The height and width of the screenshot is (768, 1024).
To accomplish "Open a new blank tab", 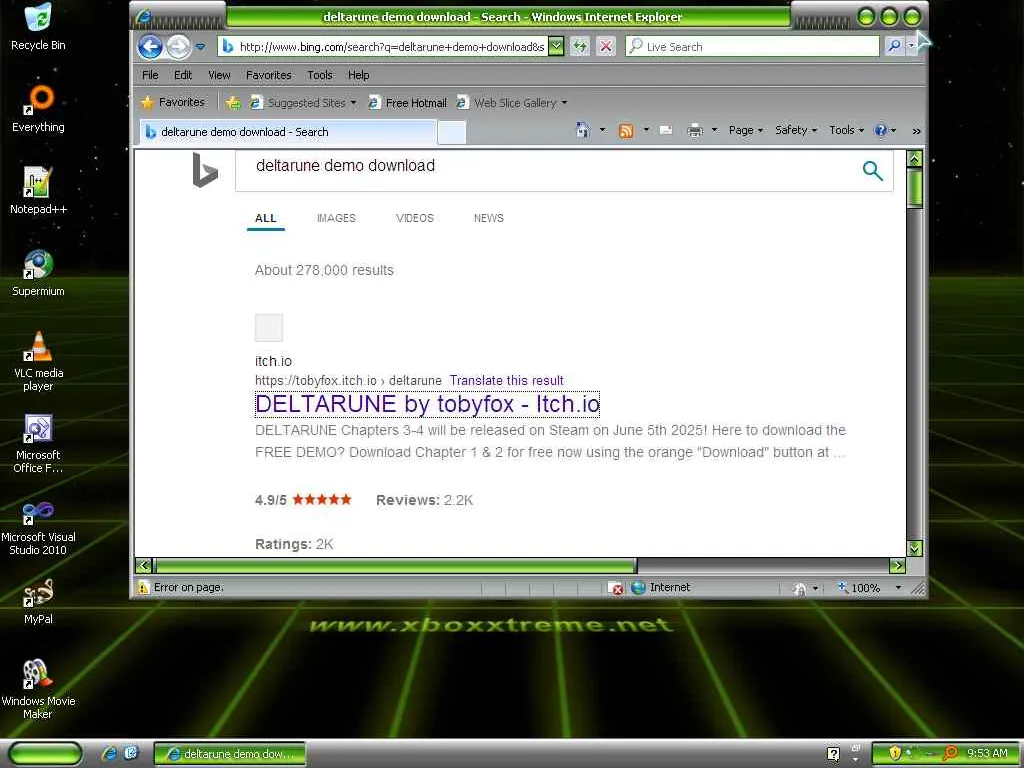I will tap(451, 132).
